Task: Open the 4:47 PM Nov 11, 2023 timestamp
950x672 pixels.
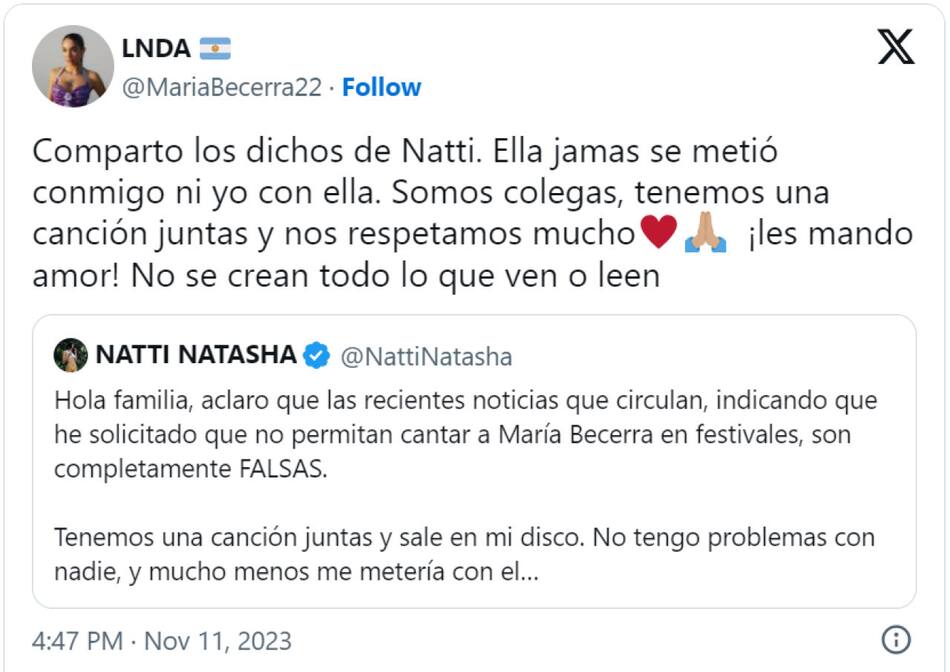Action: (x=162, y=640)
